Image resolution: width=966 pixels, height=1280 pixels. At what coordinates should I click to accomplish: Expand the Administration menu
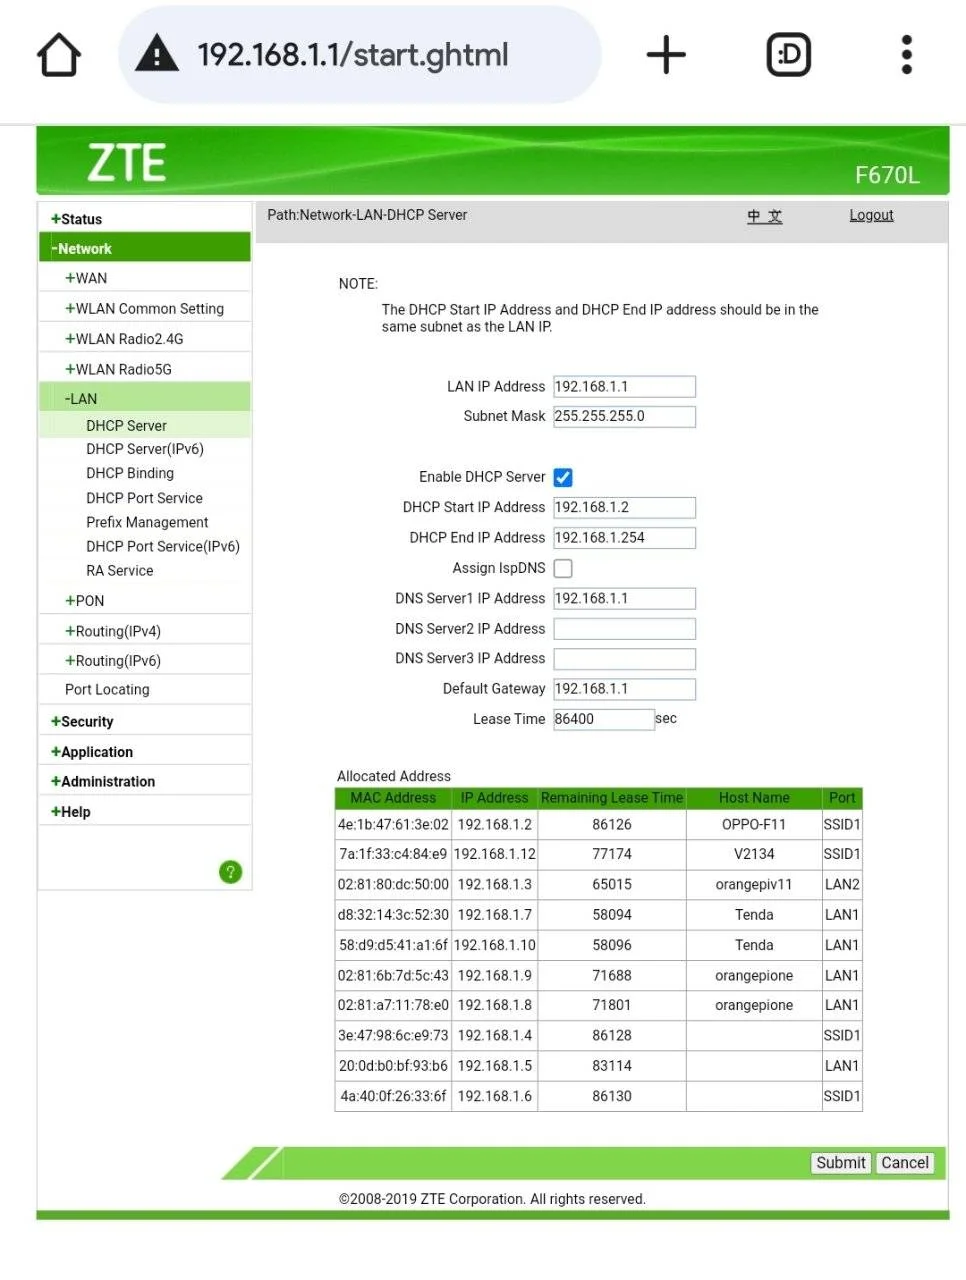[x=103, y=782]
